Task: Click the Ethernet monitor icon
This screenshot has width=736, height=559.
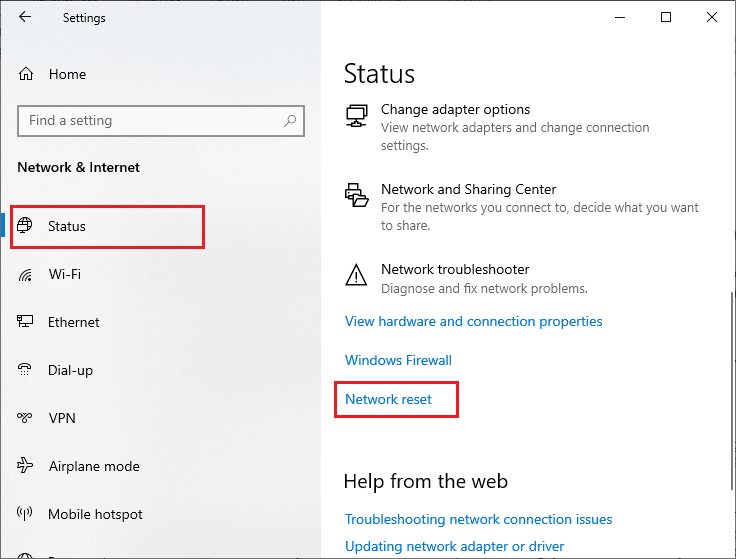Action: click(25, 322)
